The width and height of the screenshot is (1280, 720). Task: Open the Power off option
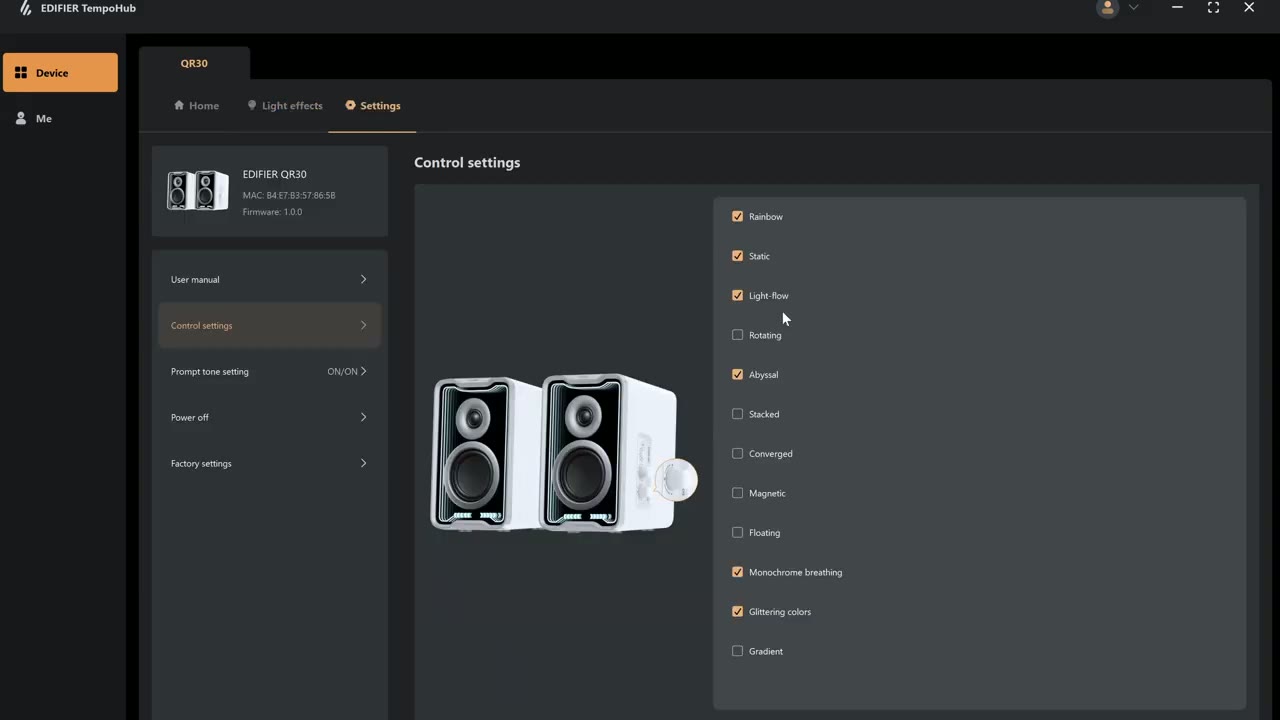click(269, 417)
